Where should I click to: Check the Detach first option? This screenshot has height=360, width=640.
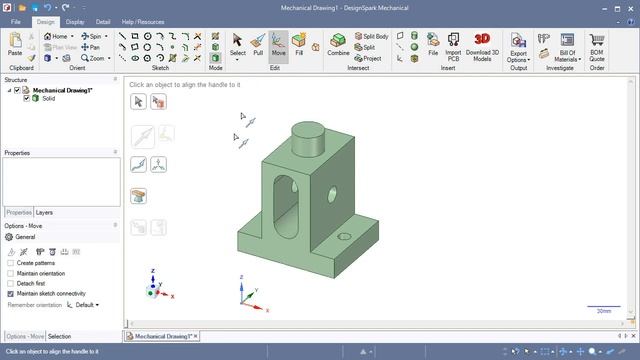(x=11, y=284)
